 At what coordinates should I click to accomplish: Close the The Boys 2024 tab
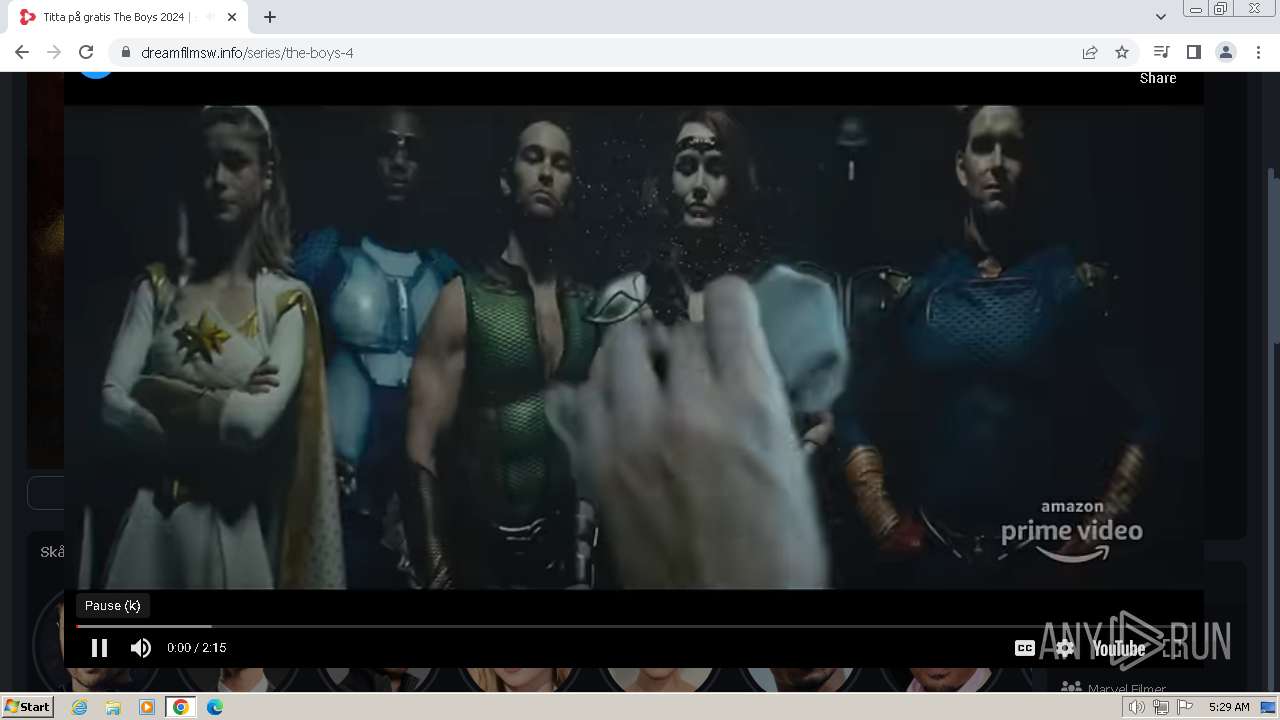[x=231, y=17]
